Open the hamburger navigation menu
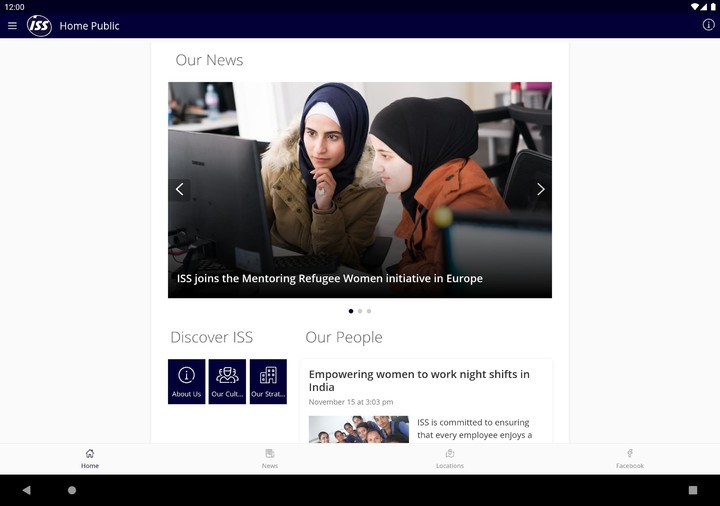 (x=12, y=26)
